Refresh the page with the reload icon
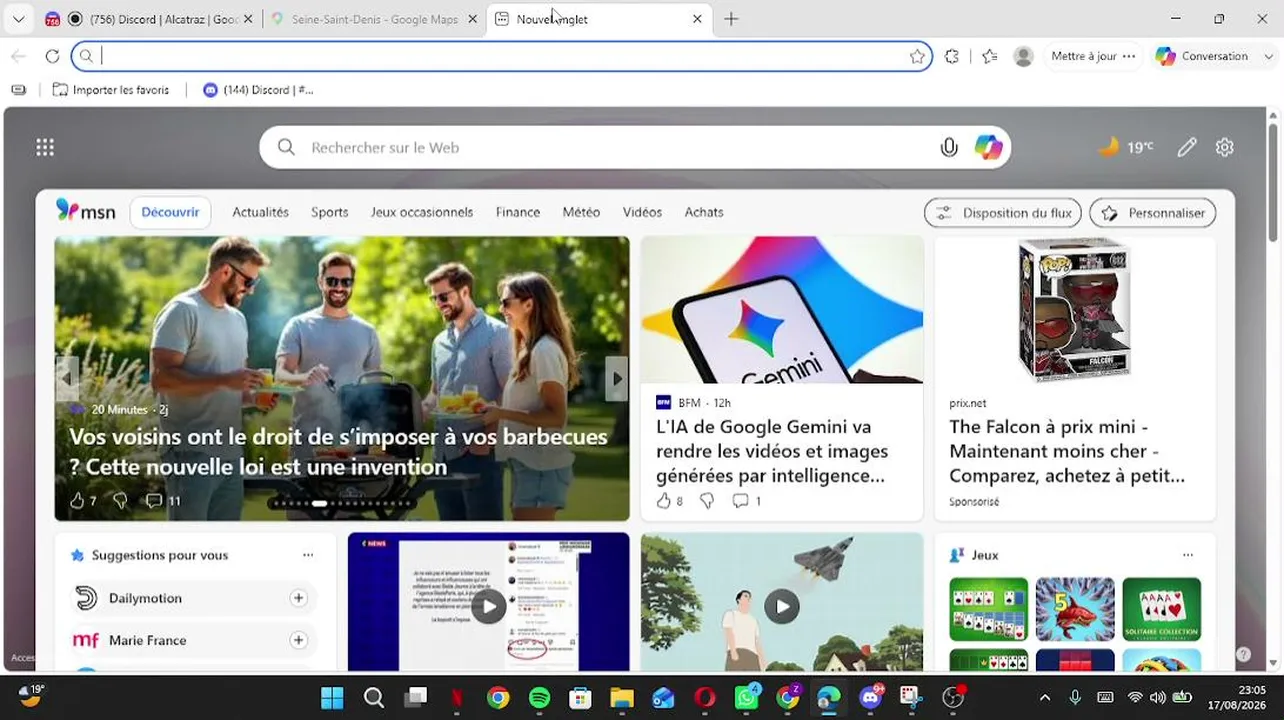 tap(52, 56)
